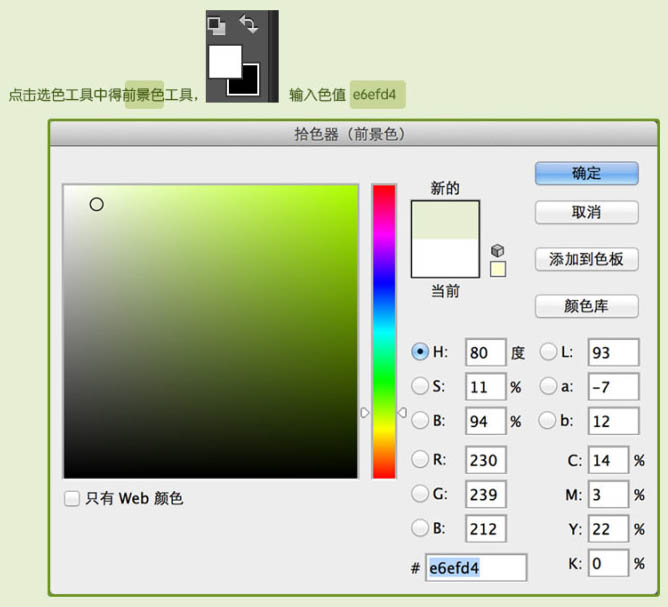This screenshot has width=668, height=607.
Task: Click the new color preview (light green)
Action: point(445,220)
